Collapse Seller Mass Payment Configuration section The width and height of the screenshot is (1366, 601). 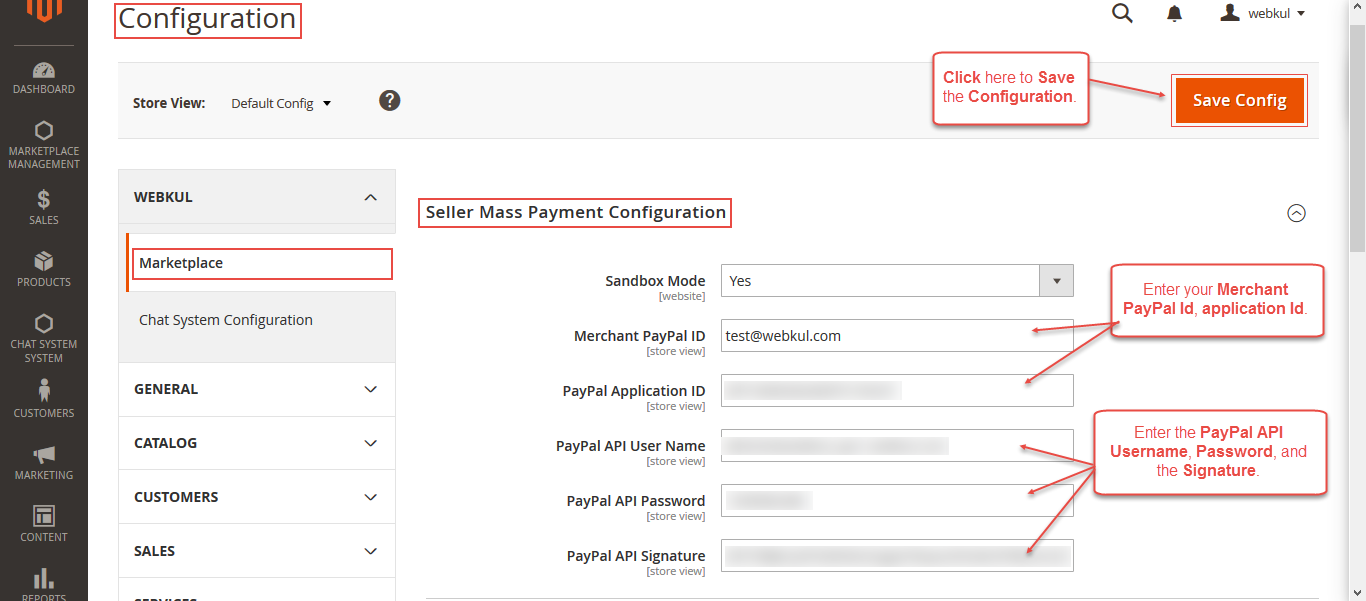click(x=1296, y=213)
